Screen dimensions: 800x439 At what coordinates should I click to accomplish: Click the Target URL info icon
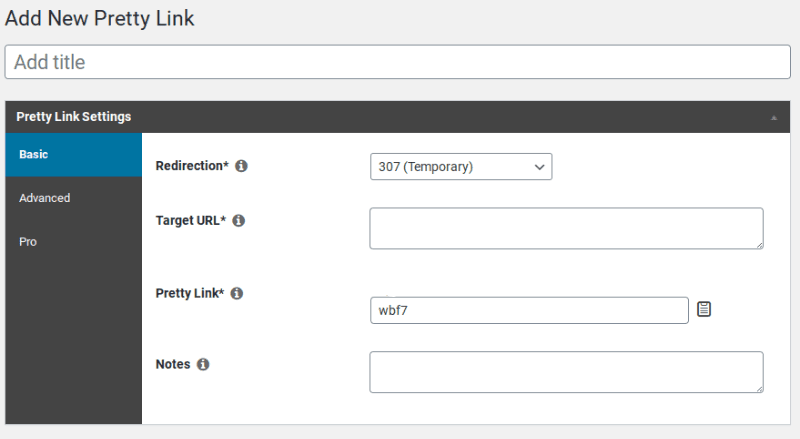[238, 221]
